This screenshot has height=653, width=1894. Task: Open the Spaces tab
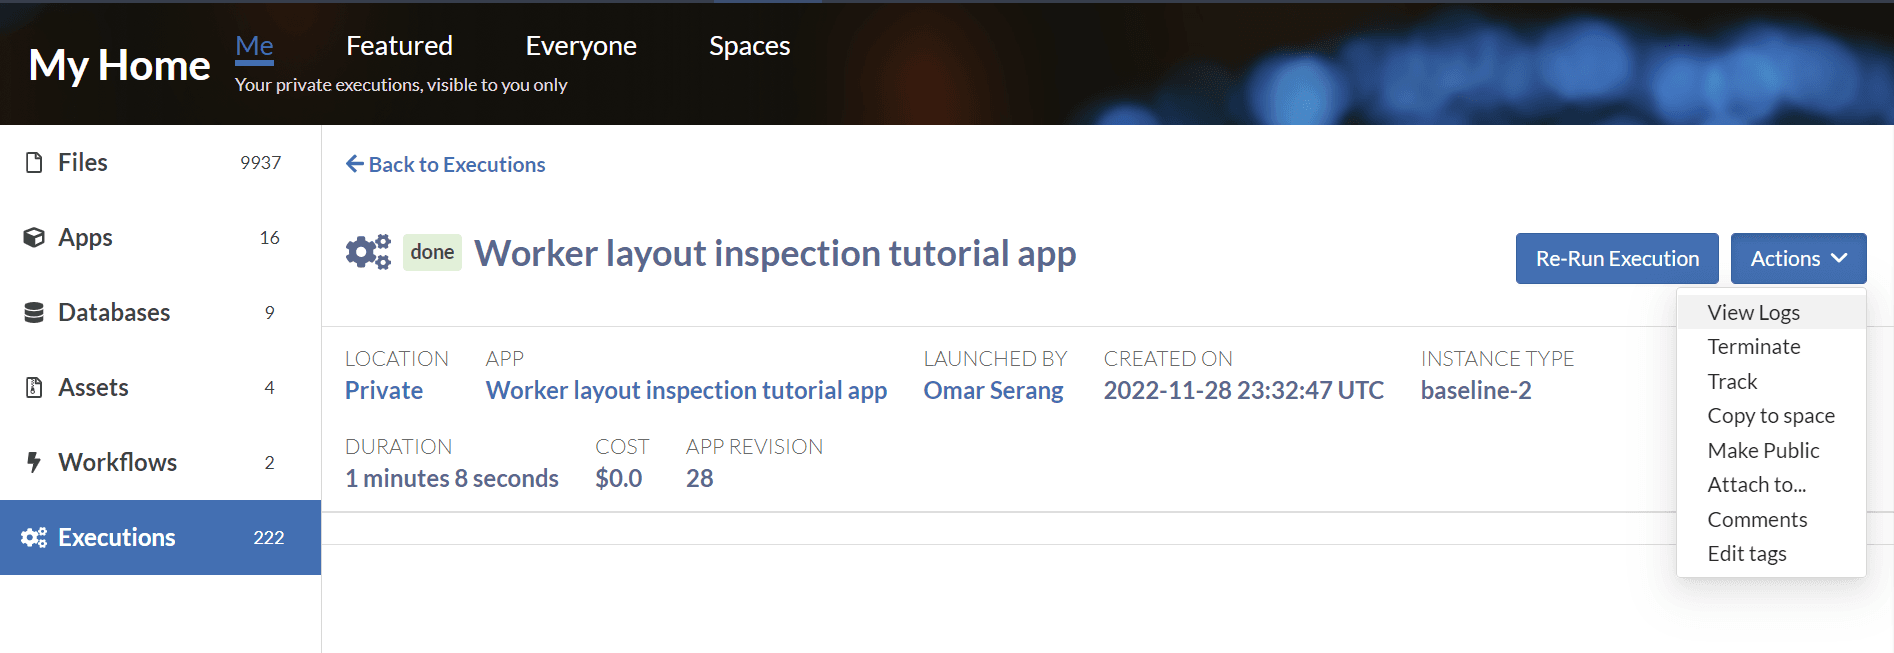point(749,46)
